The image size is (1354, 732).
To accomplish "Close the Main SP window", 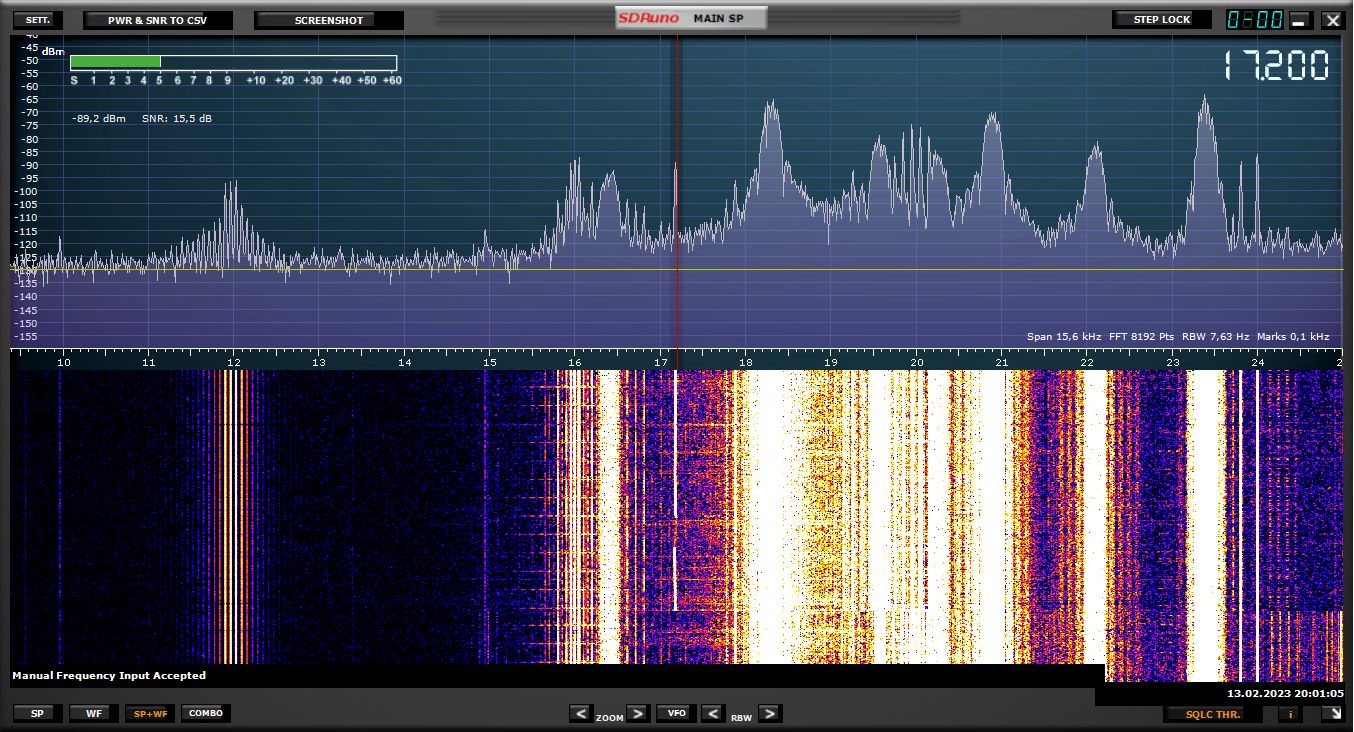I will pos(1332,20).
